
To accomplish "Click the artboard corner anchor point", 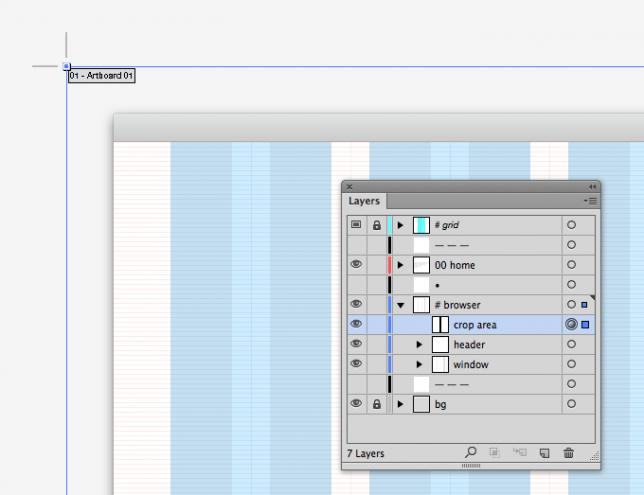I will click(x=67, y=66).
